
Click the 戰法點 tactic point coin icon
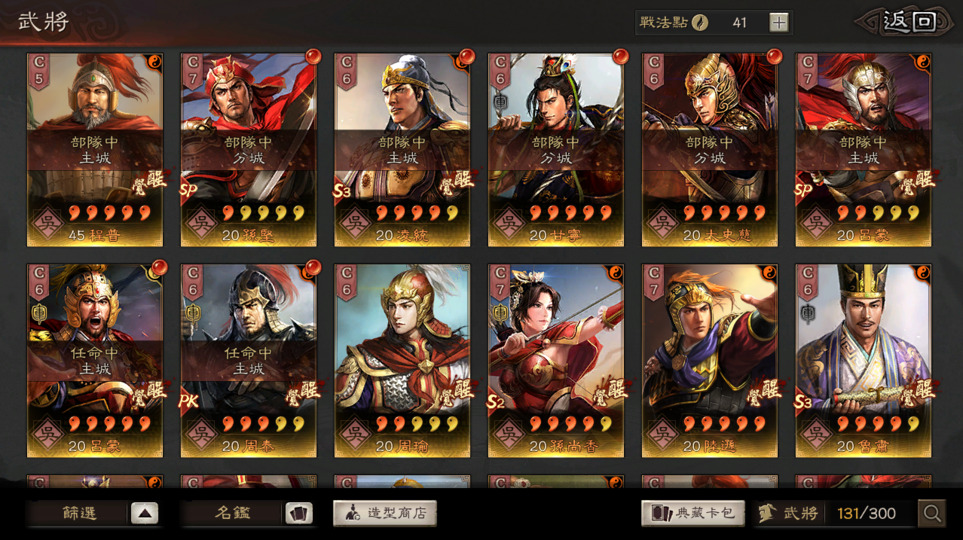700,23
